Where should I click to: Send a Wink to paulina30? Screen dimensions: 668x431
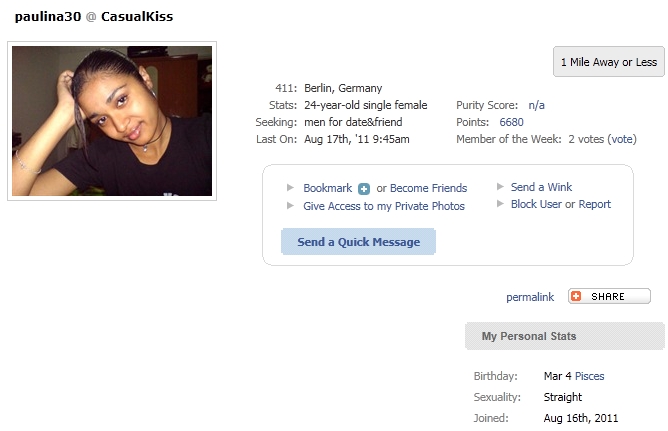(541, 187)
